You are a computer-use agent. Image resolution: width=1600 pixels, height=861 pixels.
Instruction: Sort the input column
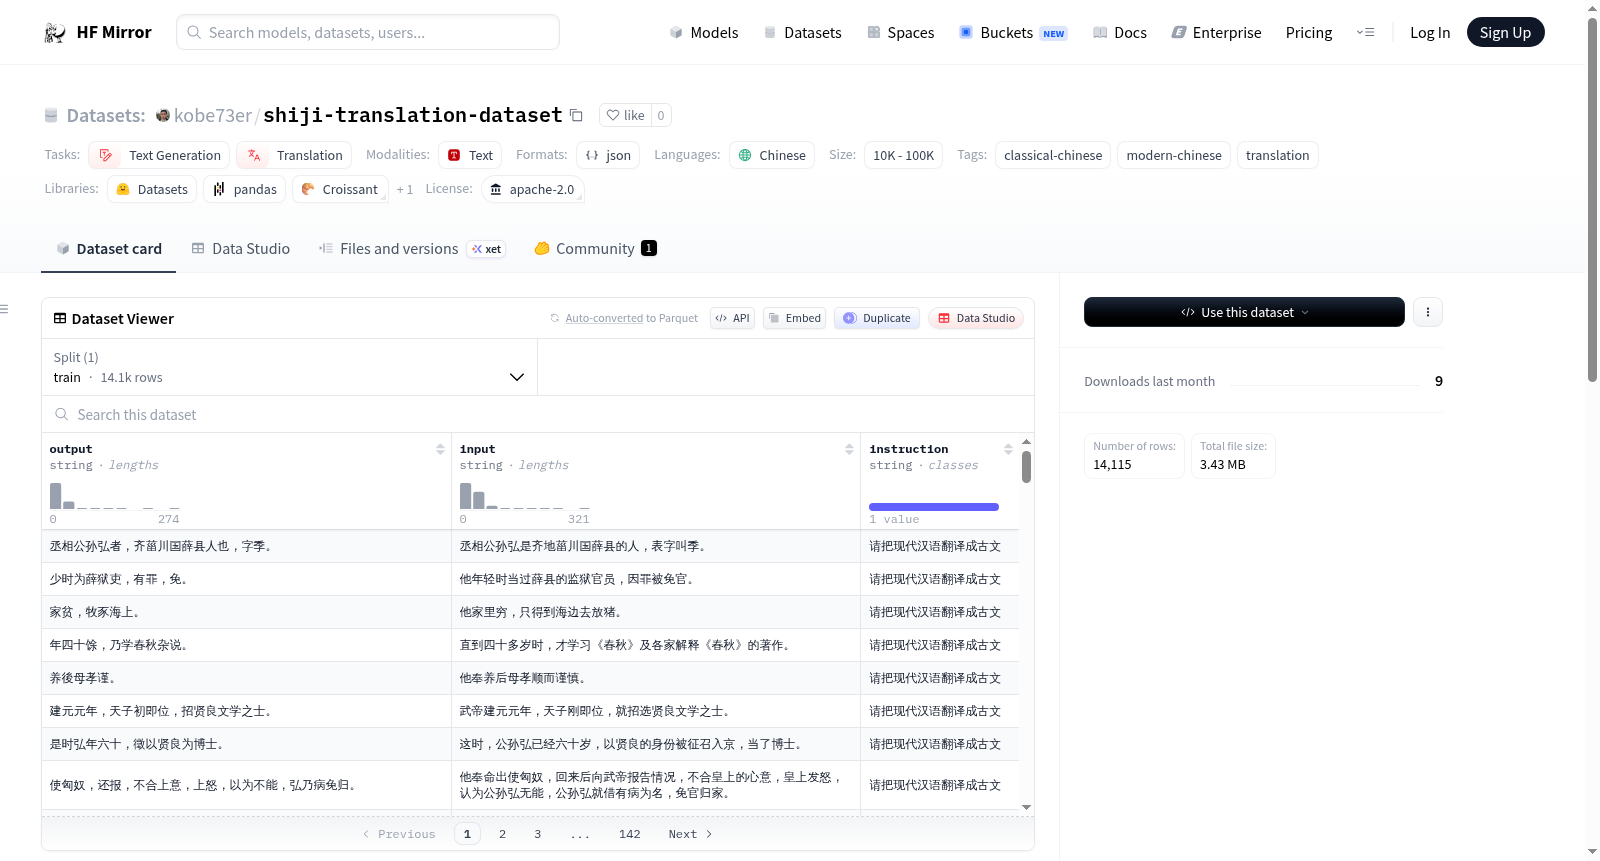[849, 449]
